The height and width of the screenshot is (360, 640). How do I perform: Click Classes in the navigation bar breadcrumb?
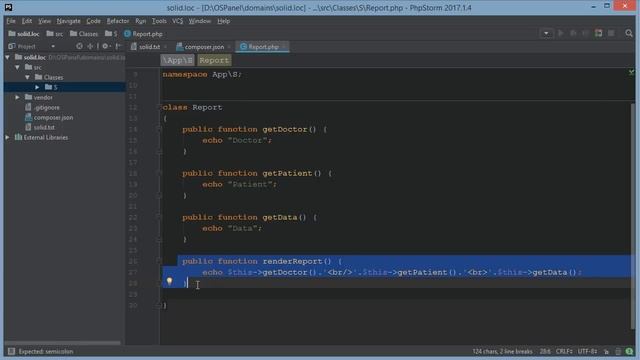coord(84,34)
